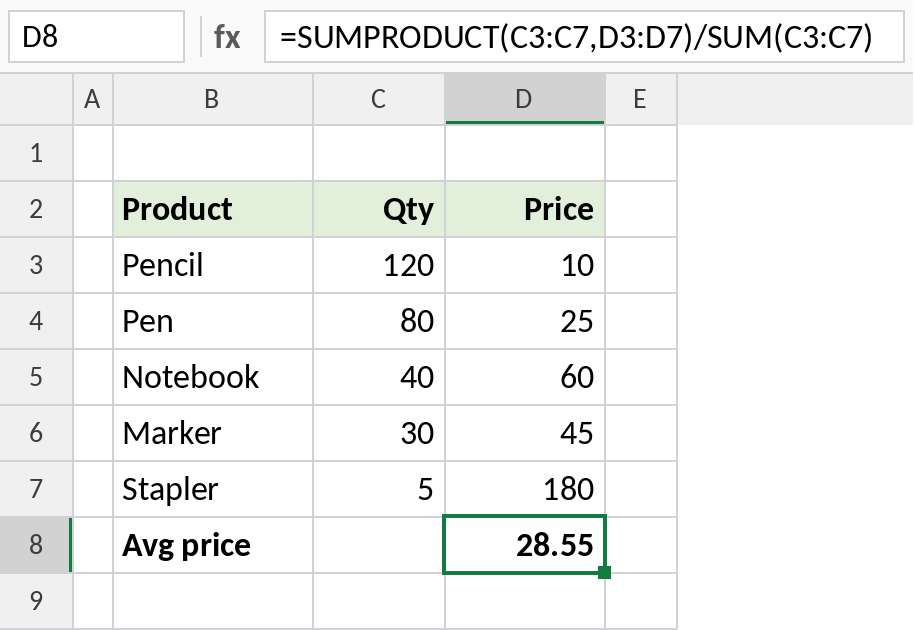Select column B header
The height and width of the screenshot is (630, 914).
213,99
